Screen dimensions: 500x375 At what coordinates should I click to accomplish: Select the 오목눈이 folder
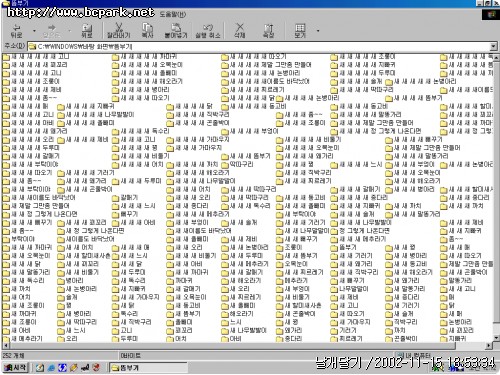(x=292, y=264)
